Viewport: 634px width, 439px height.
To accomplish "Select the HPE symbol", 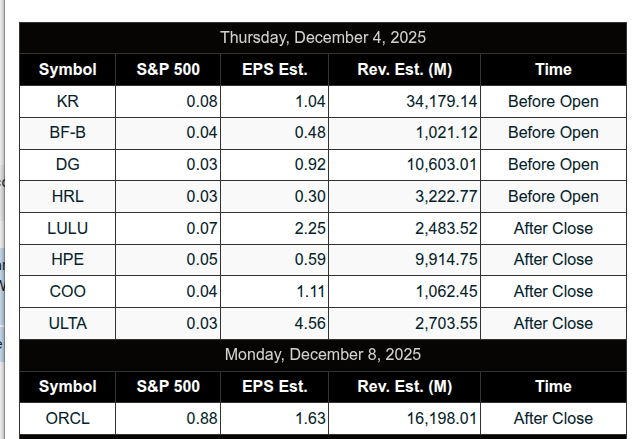I will point(68,260).
